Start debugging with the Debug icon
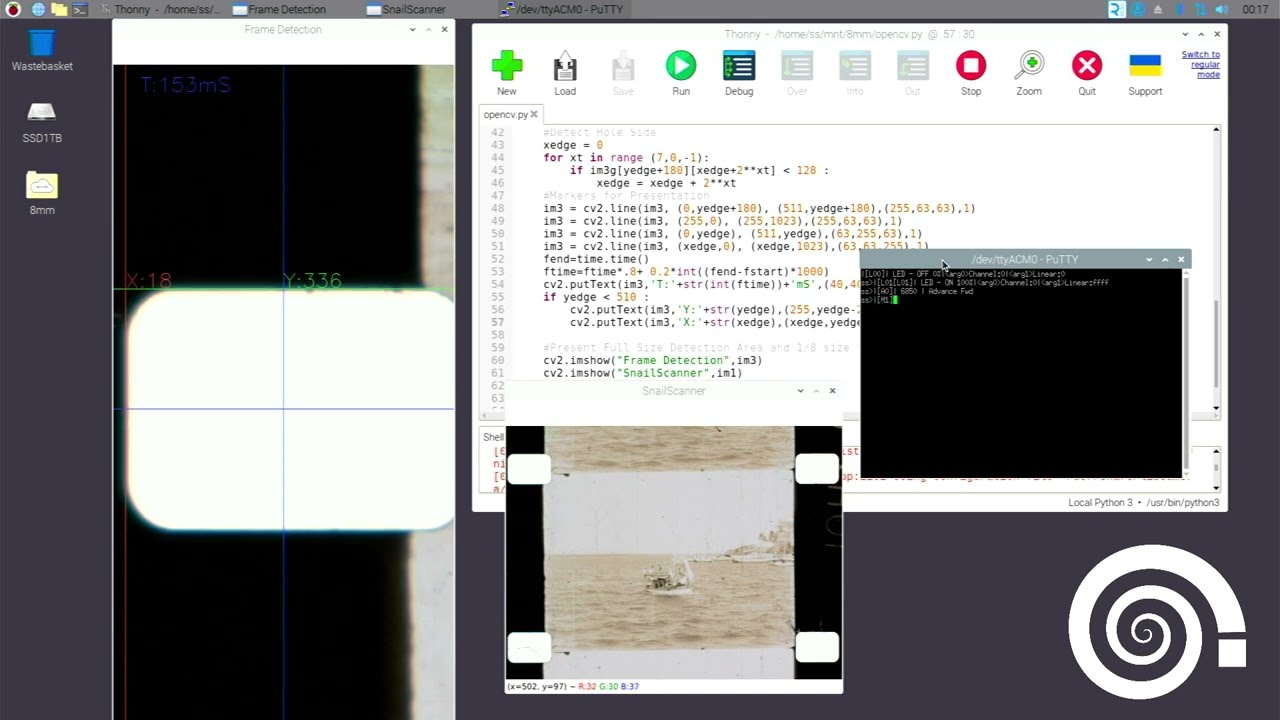Image resolution: width=1280 pixels, height=720 pixels. 739,66
